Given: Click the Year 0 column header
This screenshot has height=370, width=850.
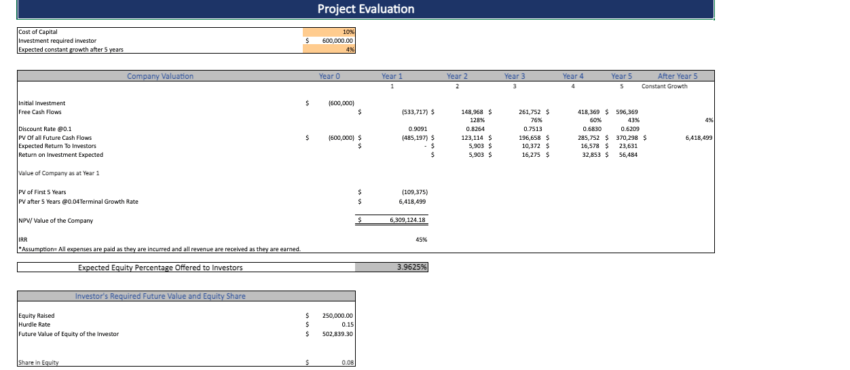Looking at the screenshot, I should tap(330, 76).
